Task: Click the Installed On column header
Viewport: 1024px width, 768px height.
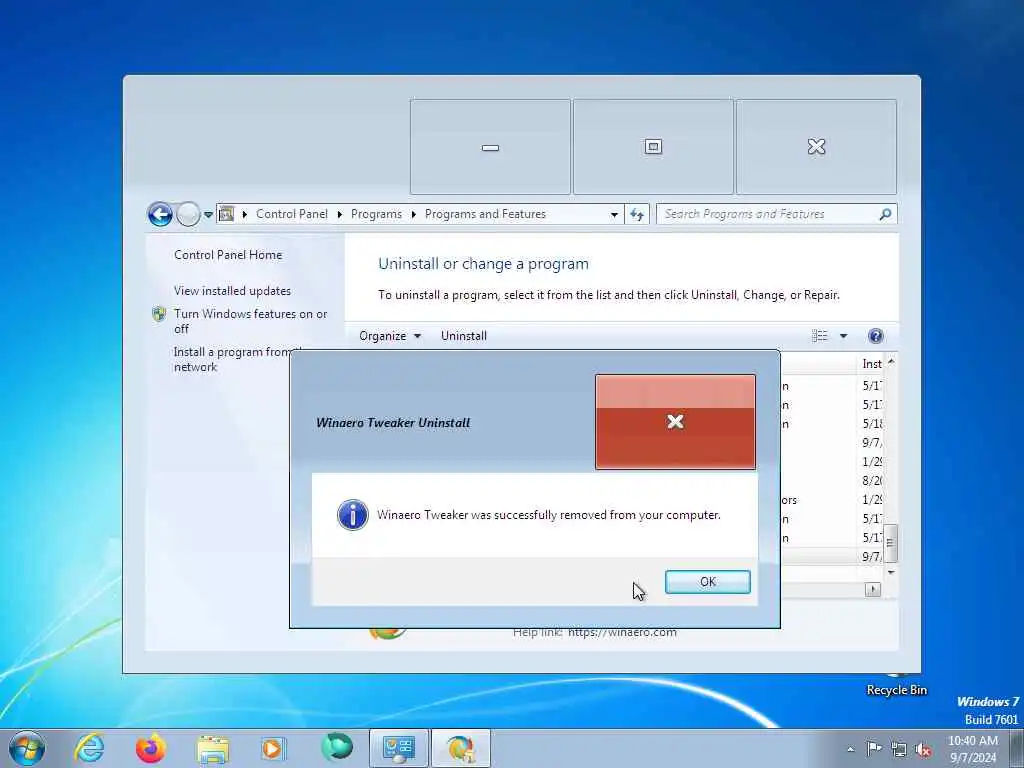Action: [x=871, y=364]
